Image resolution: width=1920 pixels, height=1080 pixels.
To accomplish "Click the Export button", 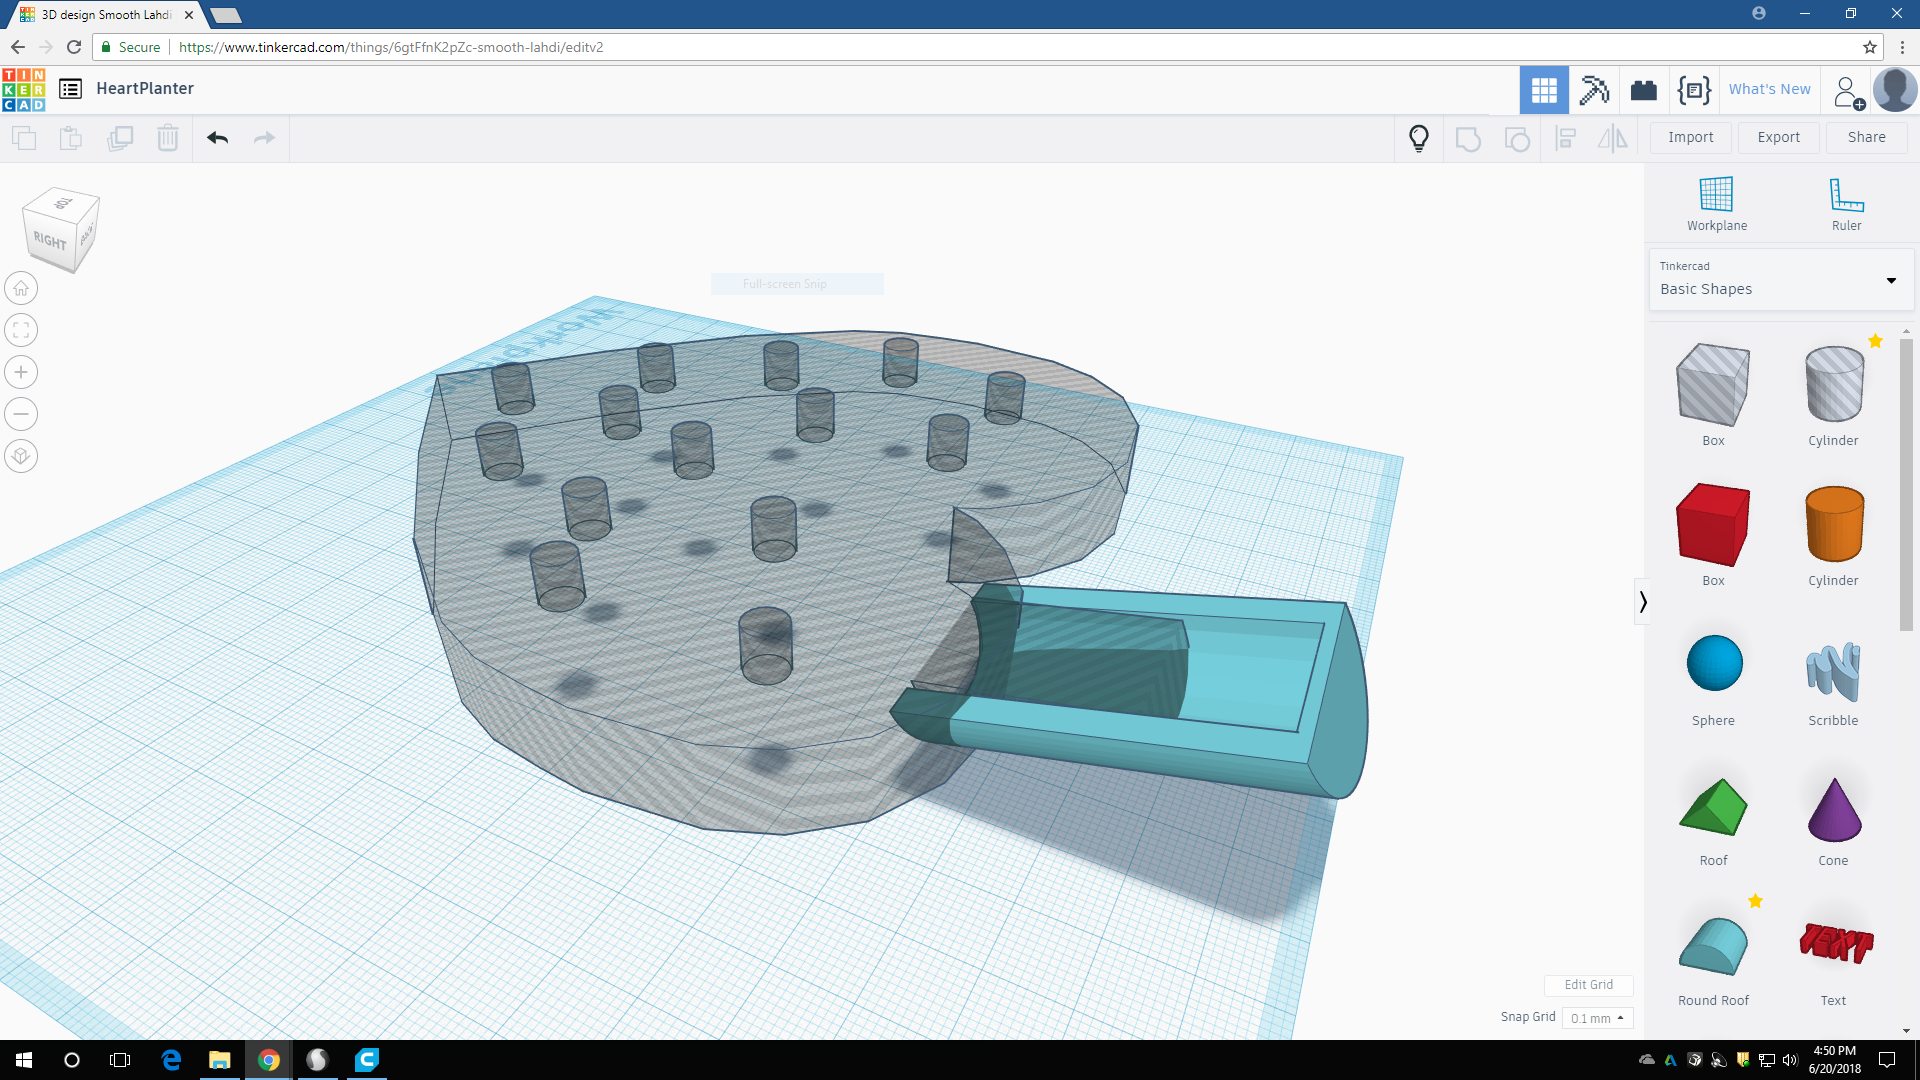I will click(1779, 136).
